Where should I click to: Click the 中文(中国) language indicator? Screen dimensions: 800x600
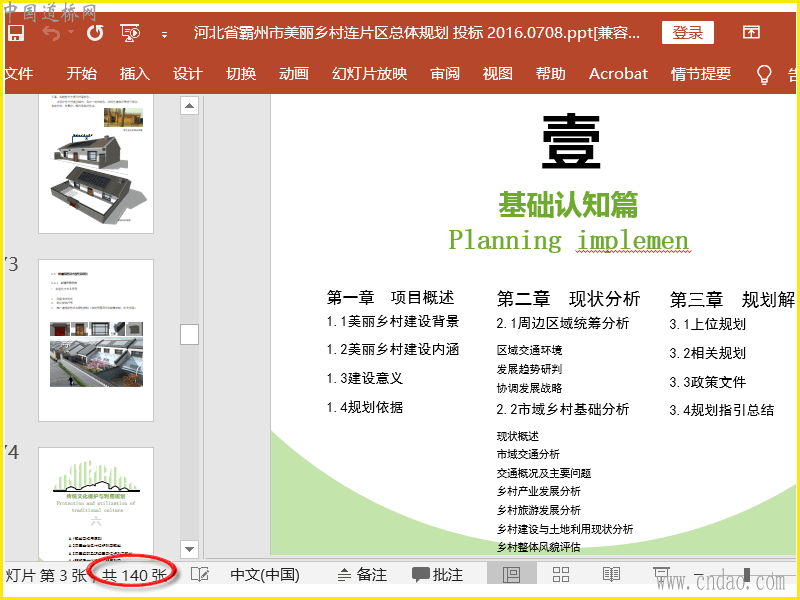pos(265,575)
